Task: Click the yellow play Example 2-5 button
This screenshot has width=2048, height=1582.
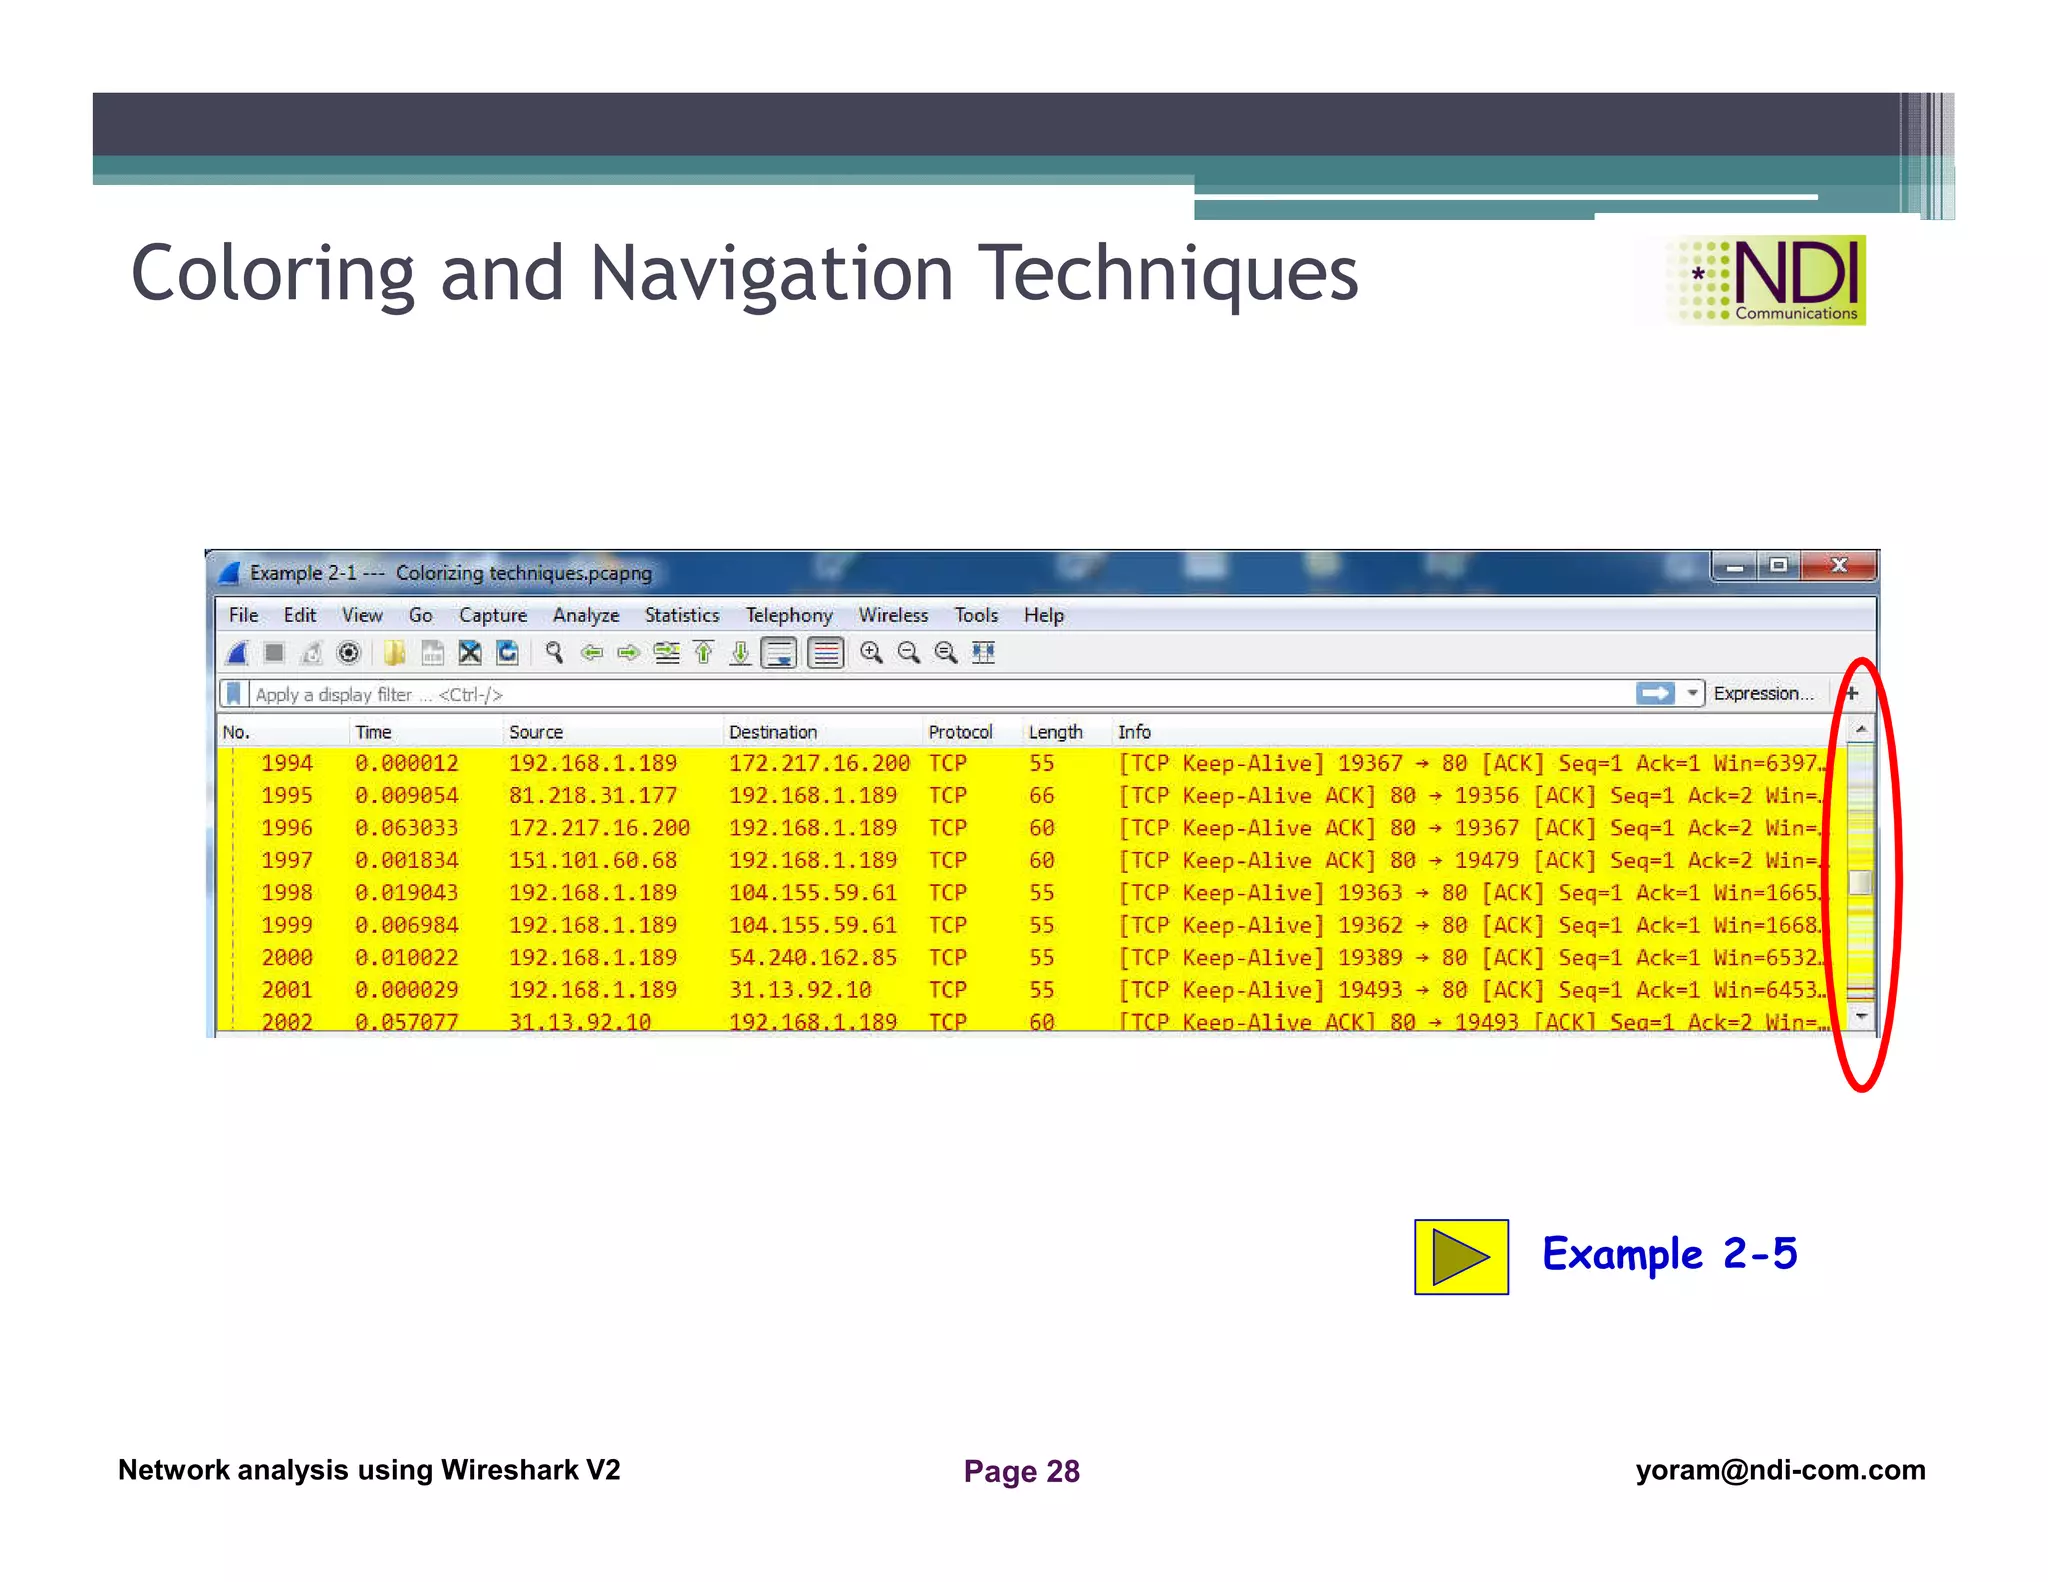Action: [x=1461, y=1256]
